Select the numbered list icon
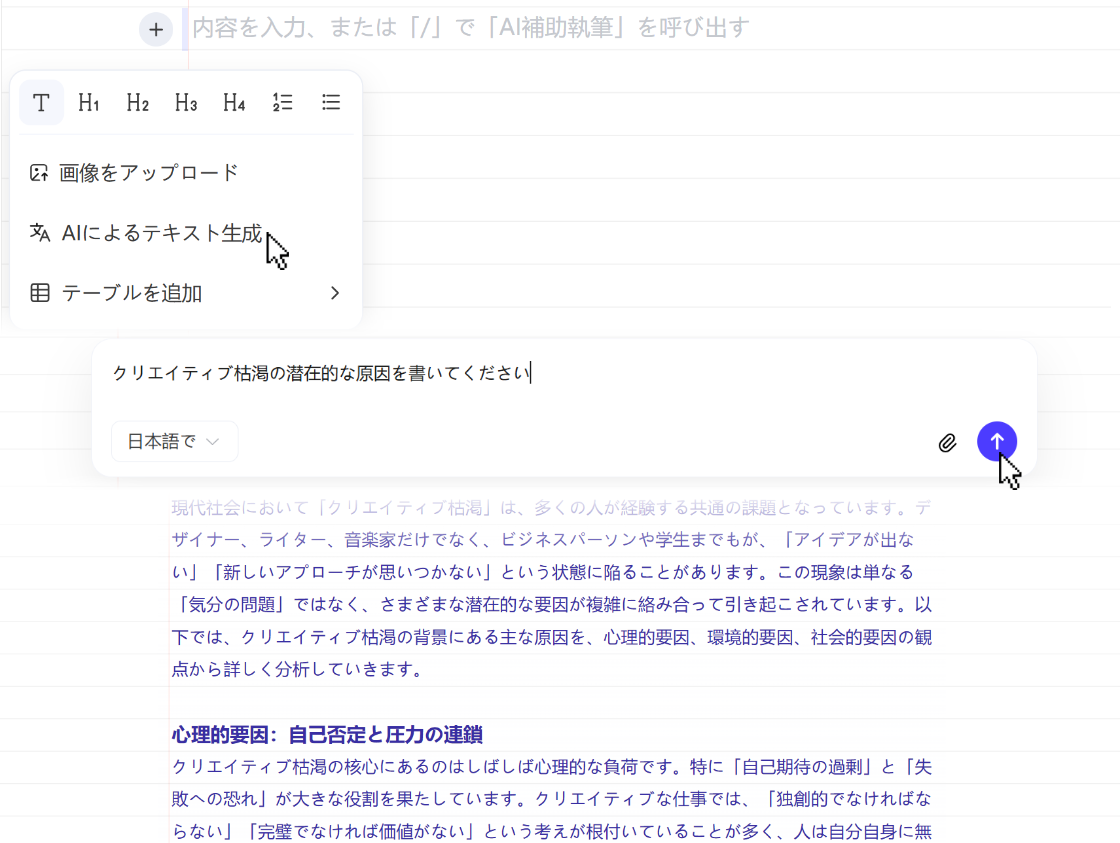 282,102
